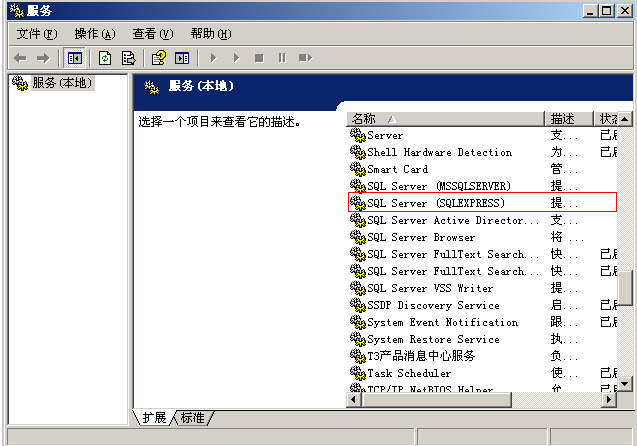Select SQL Server (SQLEXPRESS) service

click(483, 203)
